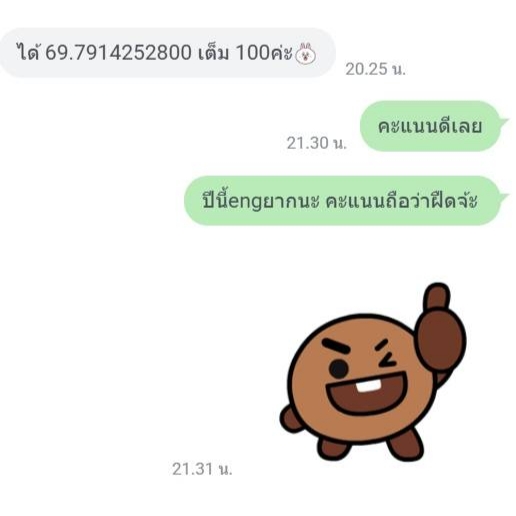
Task: Select the received gray message bubble
Action: coord(168,53)
